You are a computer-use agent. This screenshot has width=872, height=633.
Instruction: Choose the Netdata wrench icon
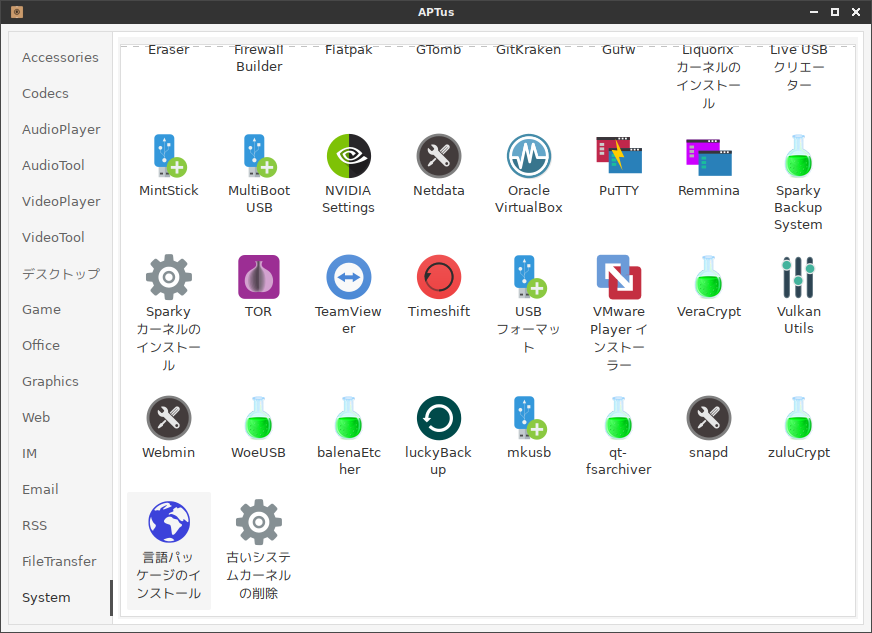click(x=439, y=156)
